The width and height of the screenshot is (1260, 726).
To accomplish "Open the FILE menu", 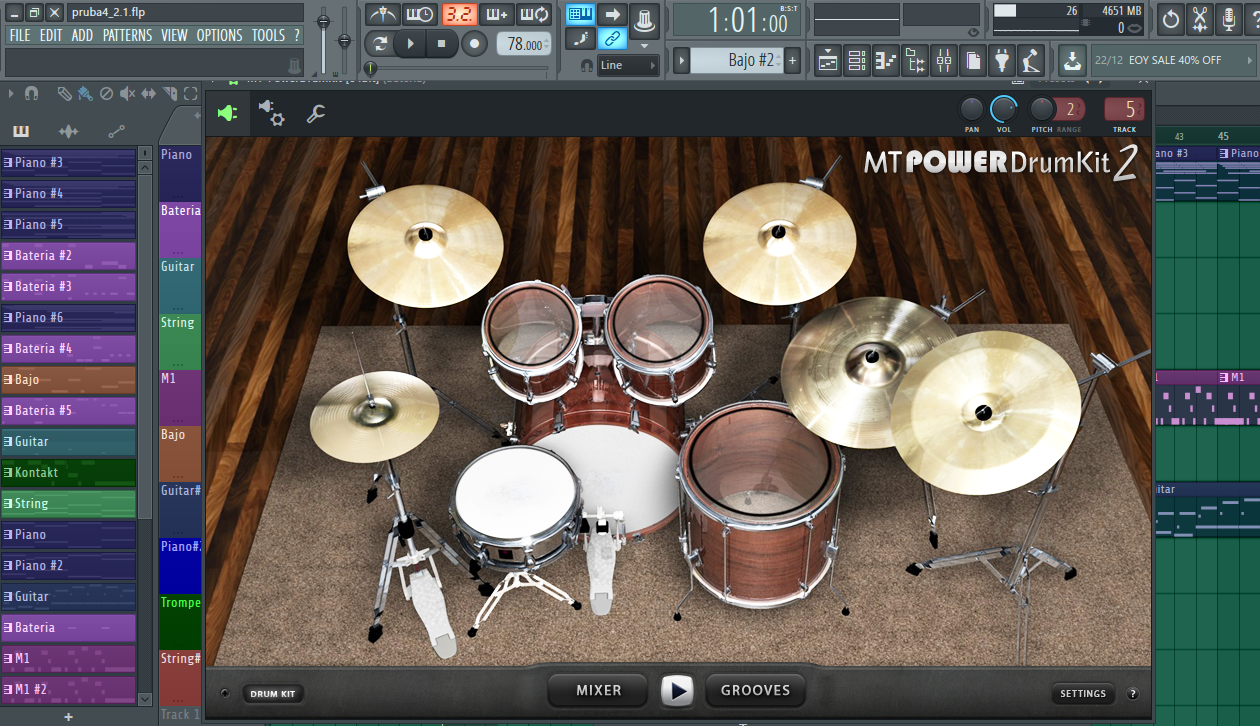I will [20, 35].
